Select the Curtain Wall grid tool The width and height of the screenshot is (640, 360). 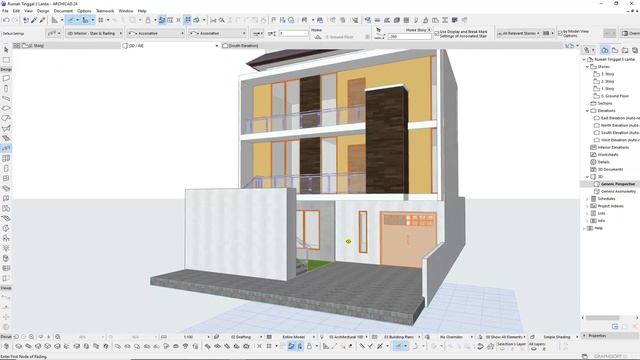point(6,158)
